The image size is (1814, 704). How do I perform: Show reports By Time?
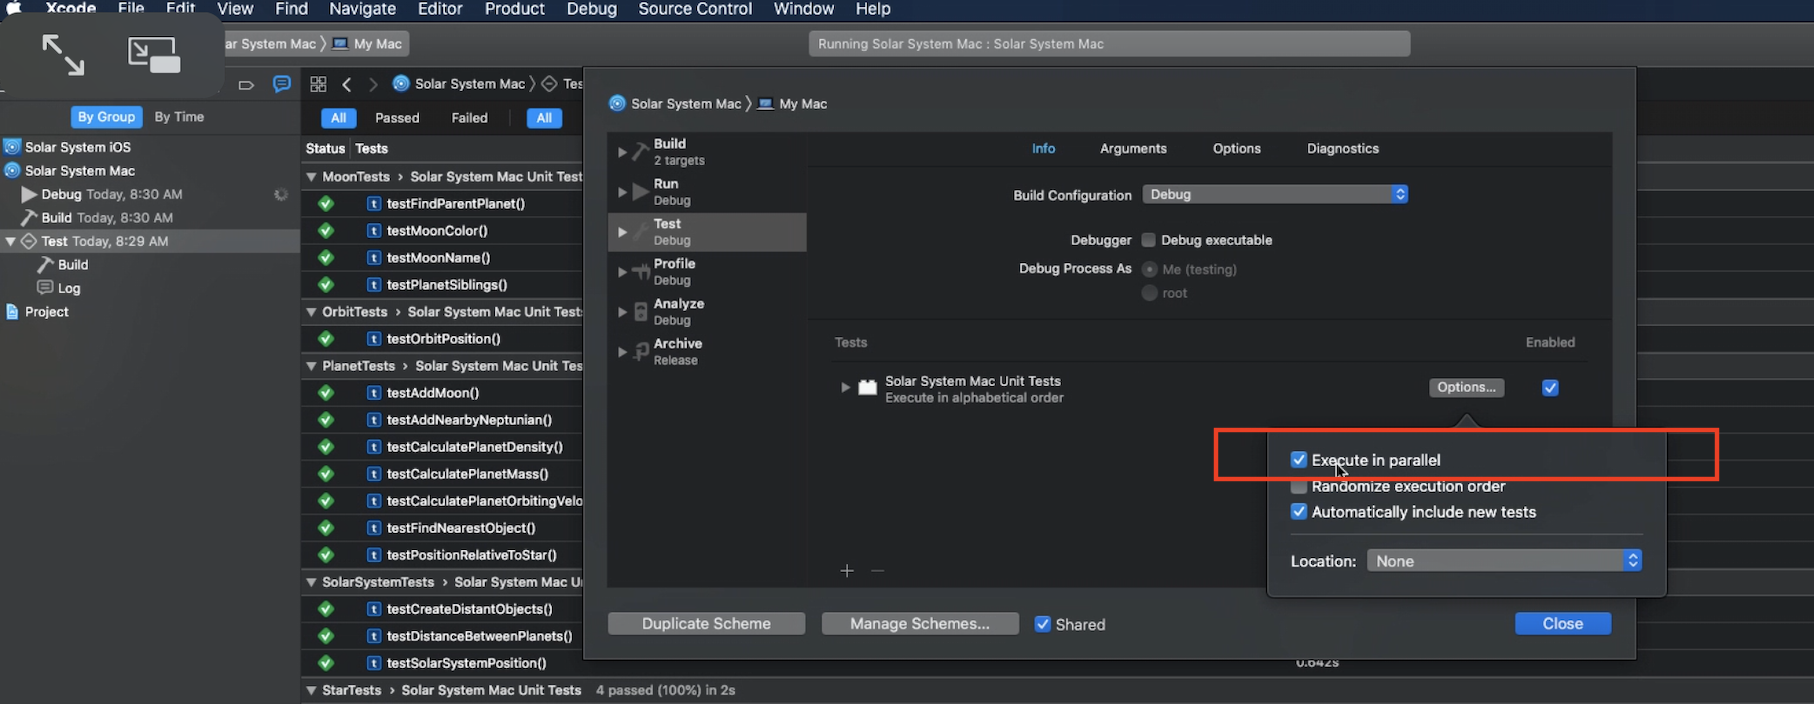coord(179,117)
